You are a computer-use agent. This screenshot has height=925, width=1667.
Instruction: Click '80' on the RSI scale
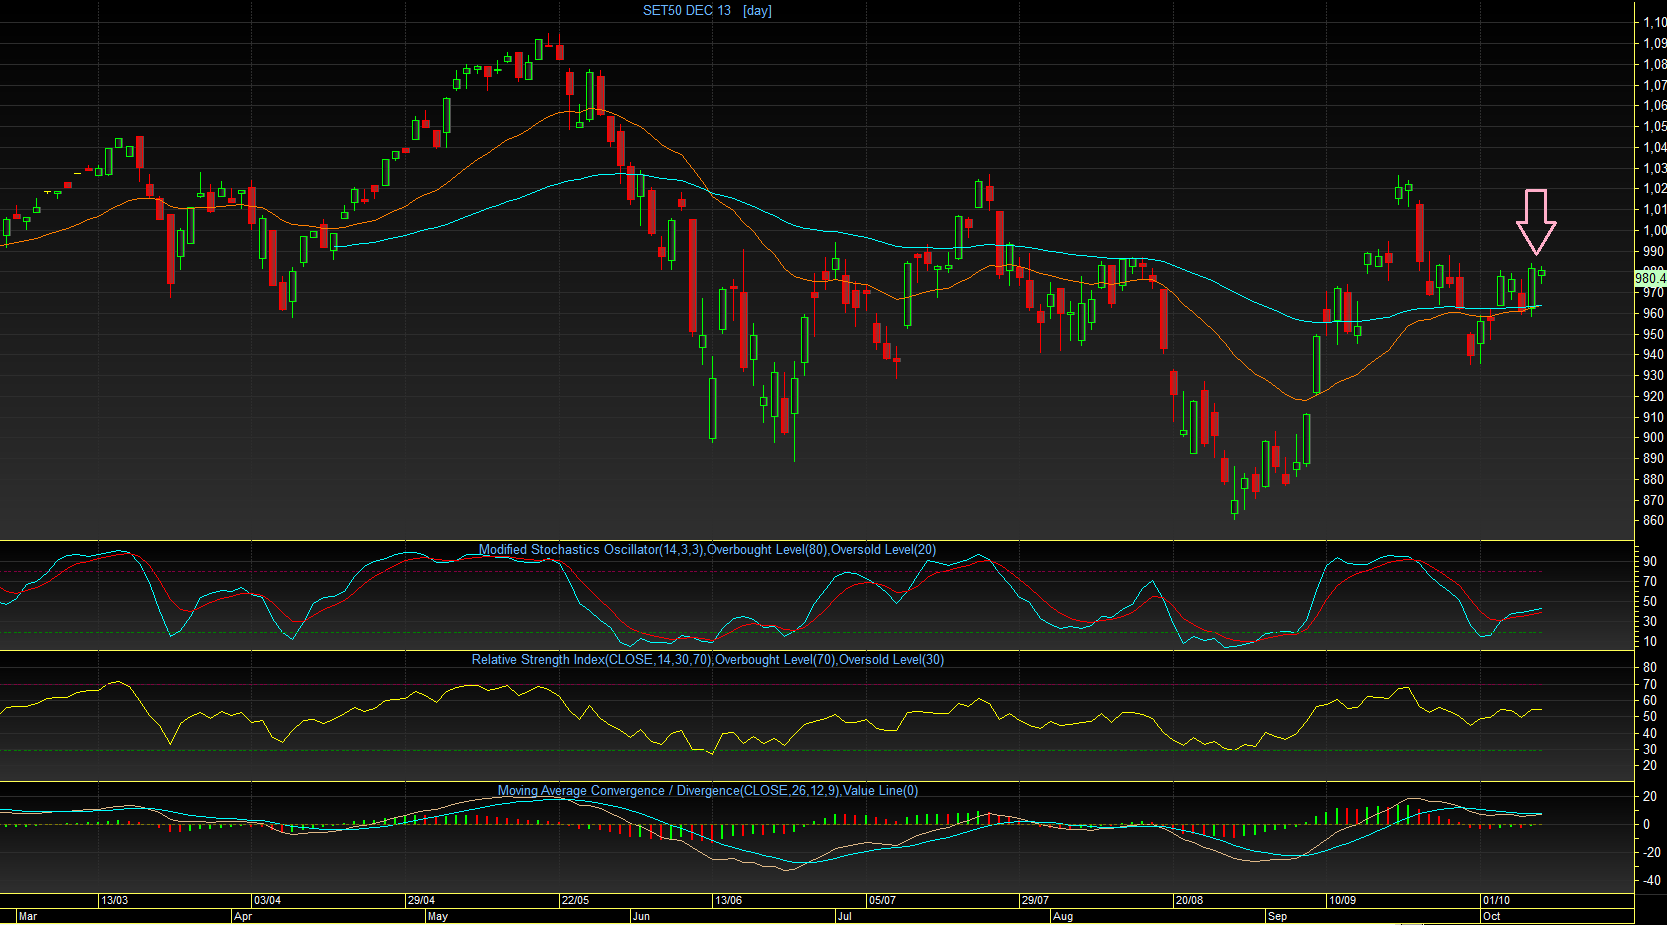point(1650,667)
